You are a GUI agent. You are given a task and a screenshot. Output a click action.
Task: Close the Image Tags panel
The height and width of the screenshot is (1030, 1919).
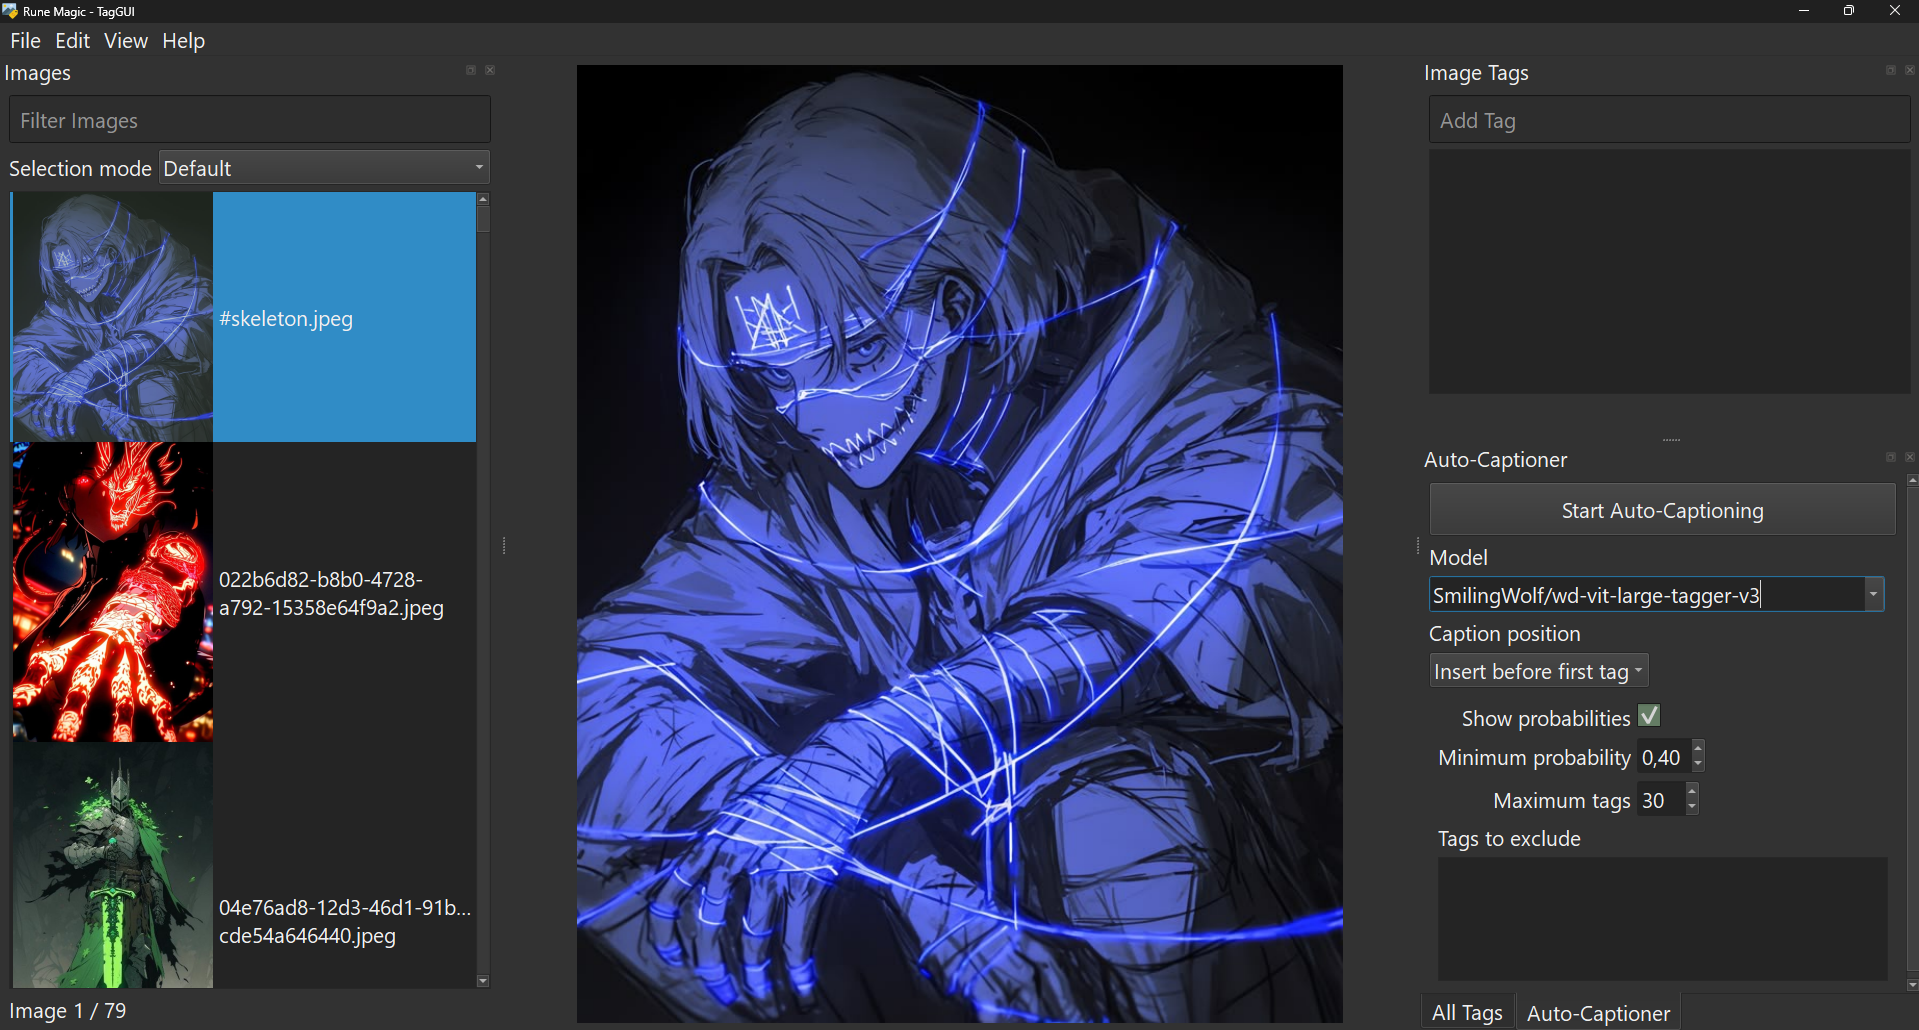click(1910, 71)
